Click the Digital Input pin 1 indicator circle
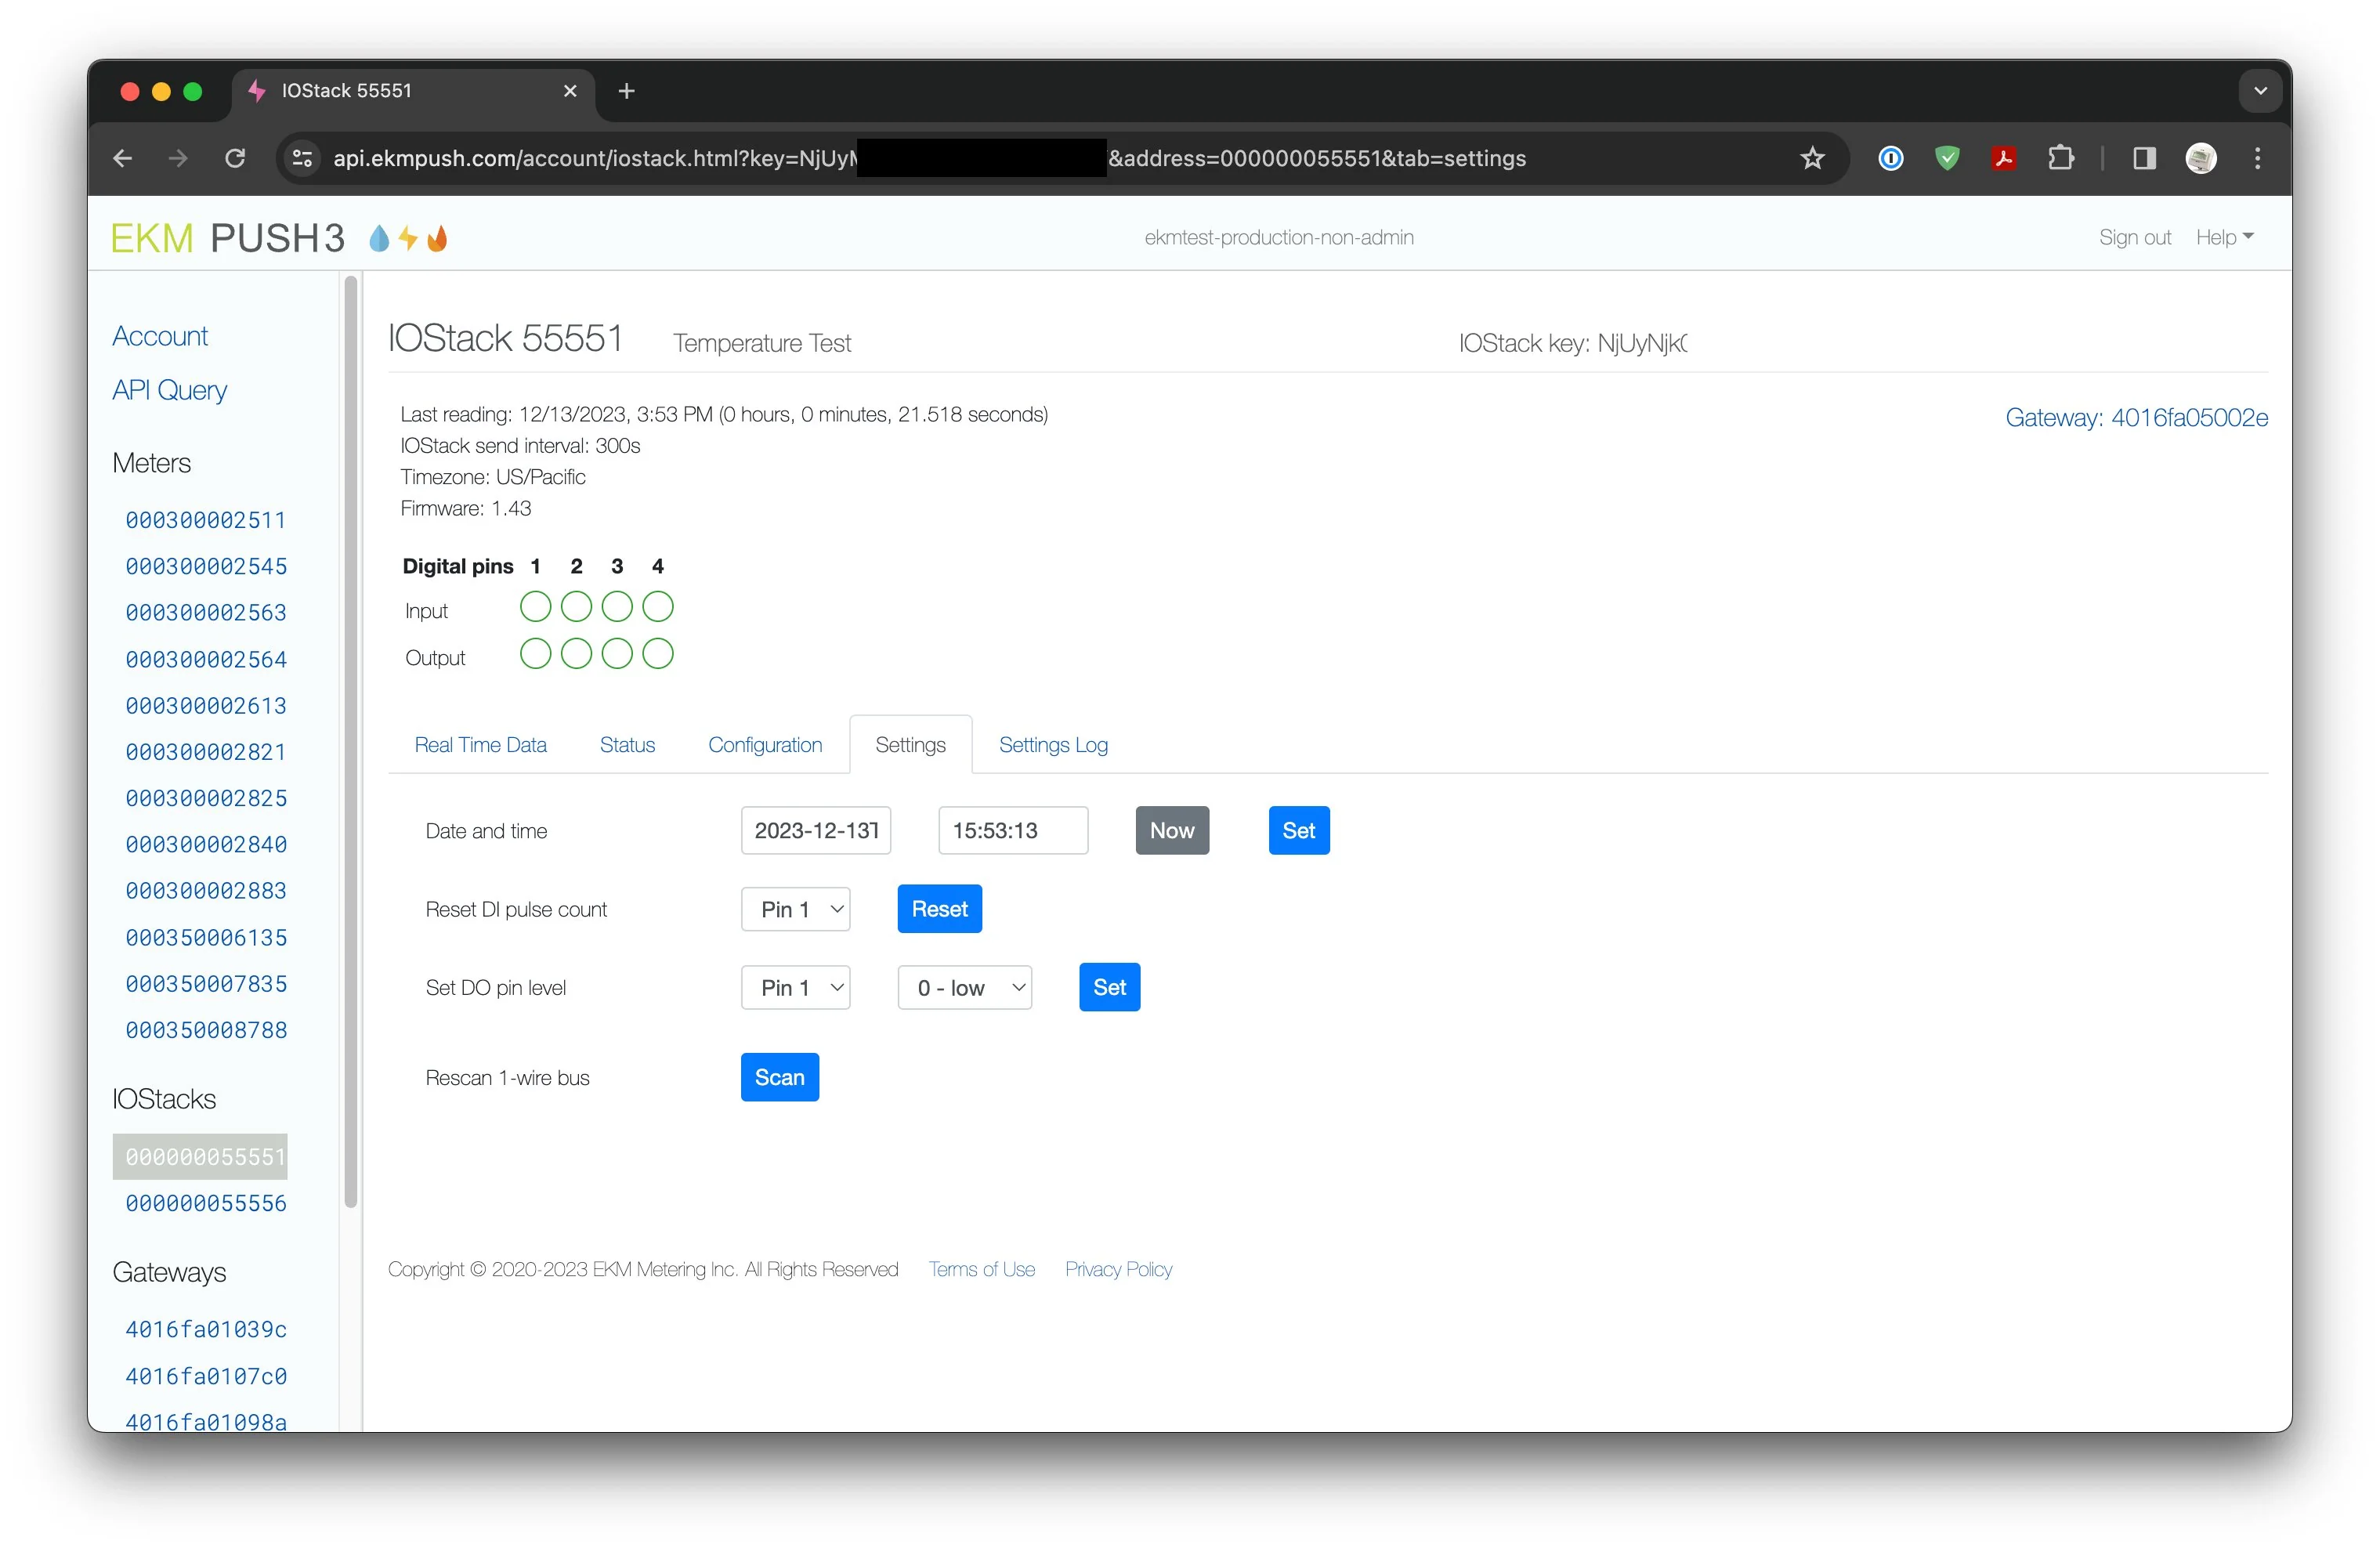 [535, 607]
